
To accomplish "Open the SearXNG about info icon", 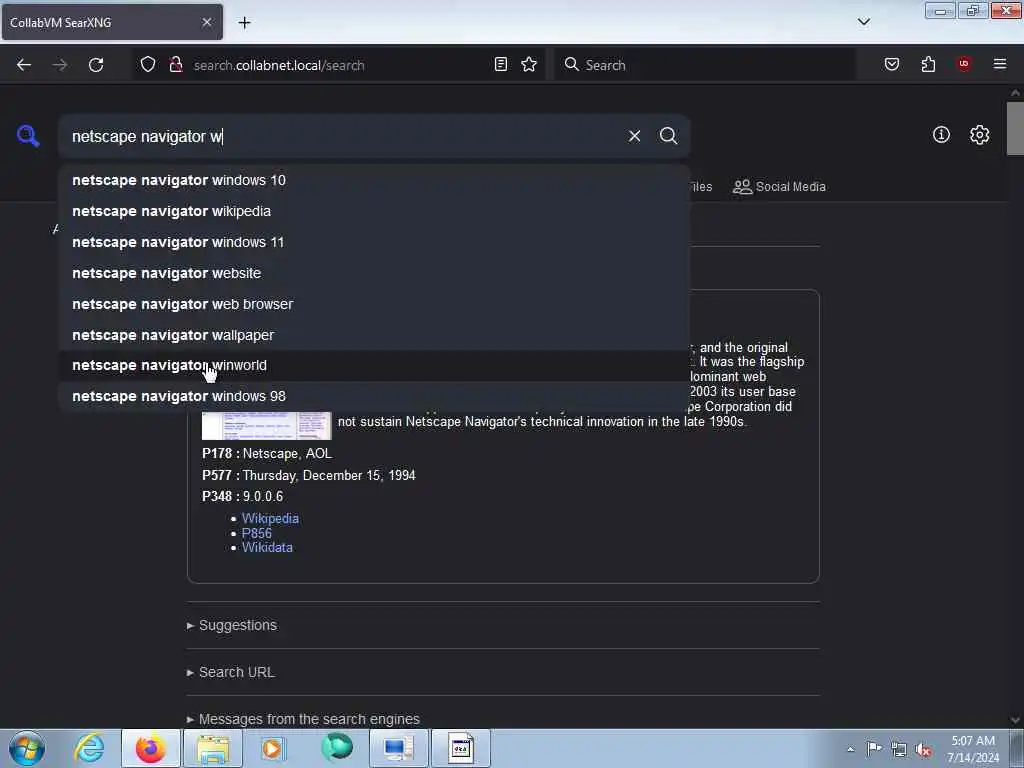I will (x=941, y=135).
